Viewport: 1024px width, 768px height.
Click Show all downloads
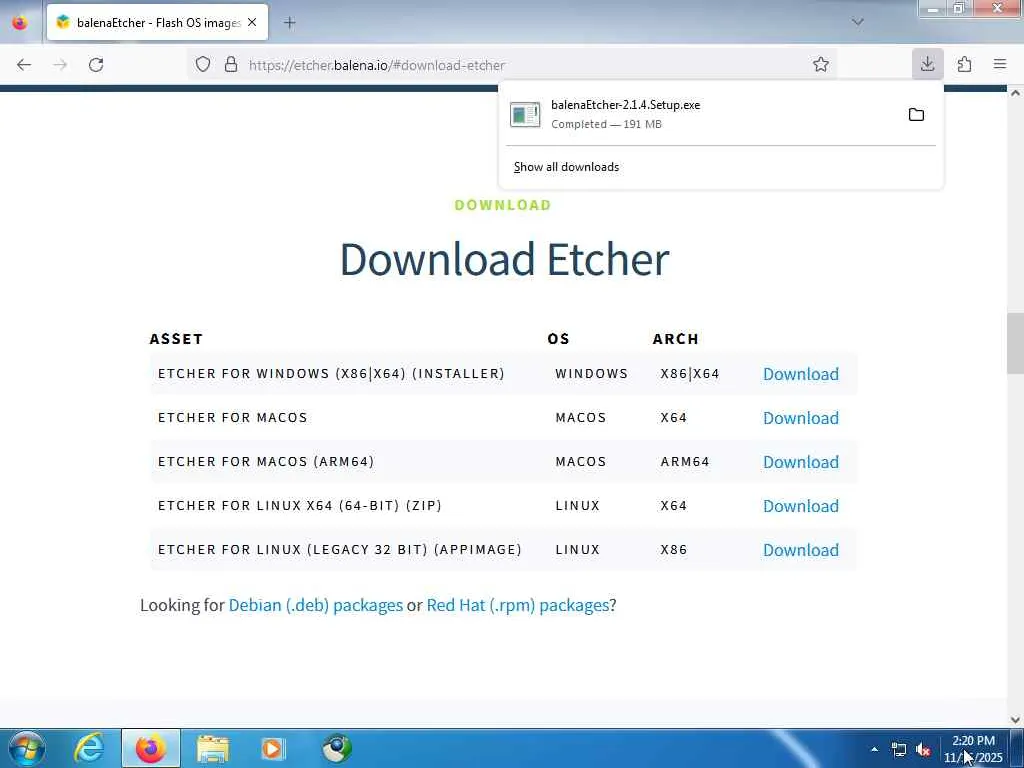coord(566,167)
